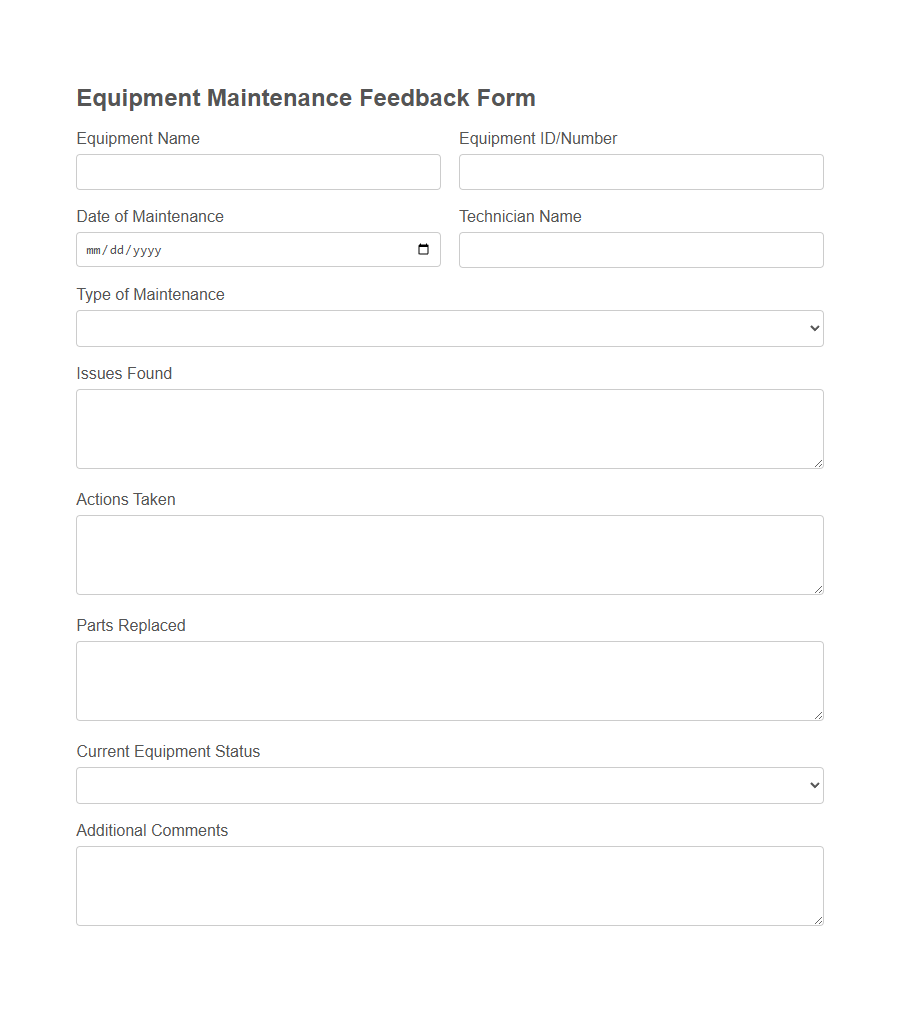Click the Parts Replaced text area
Image resolution: width=900 pixels, height=1012 pixels.
click(x=450, y=680)
